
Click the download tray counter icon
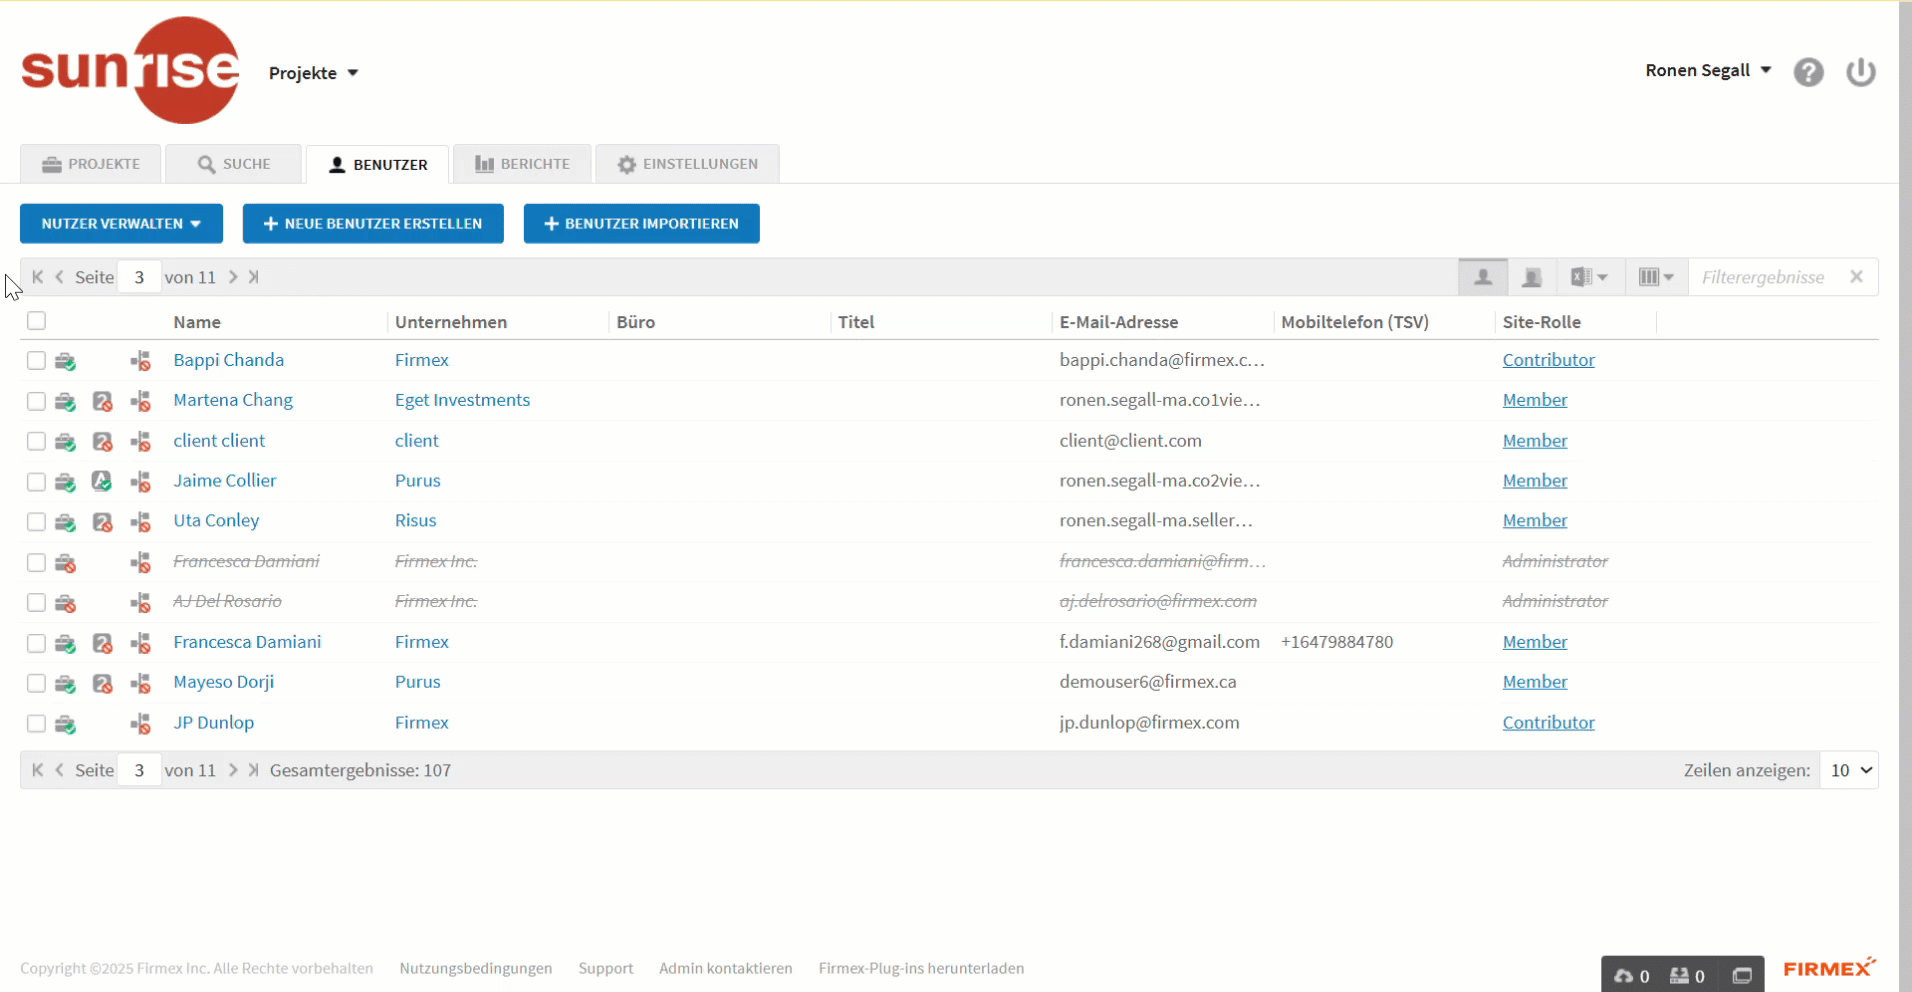(1687, 976)
